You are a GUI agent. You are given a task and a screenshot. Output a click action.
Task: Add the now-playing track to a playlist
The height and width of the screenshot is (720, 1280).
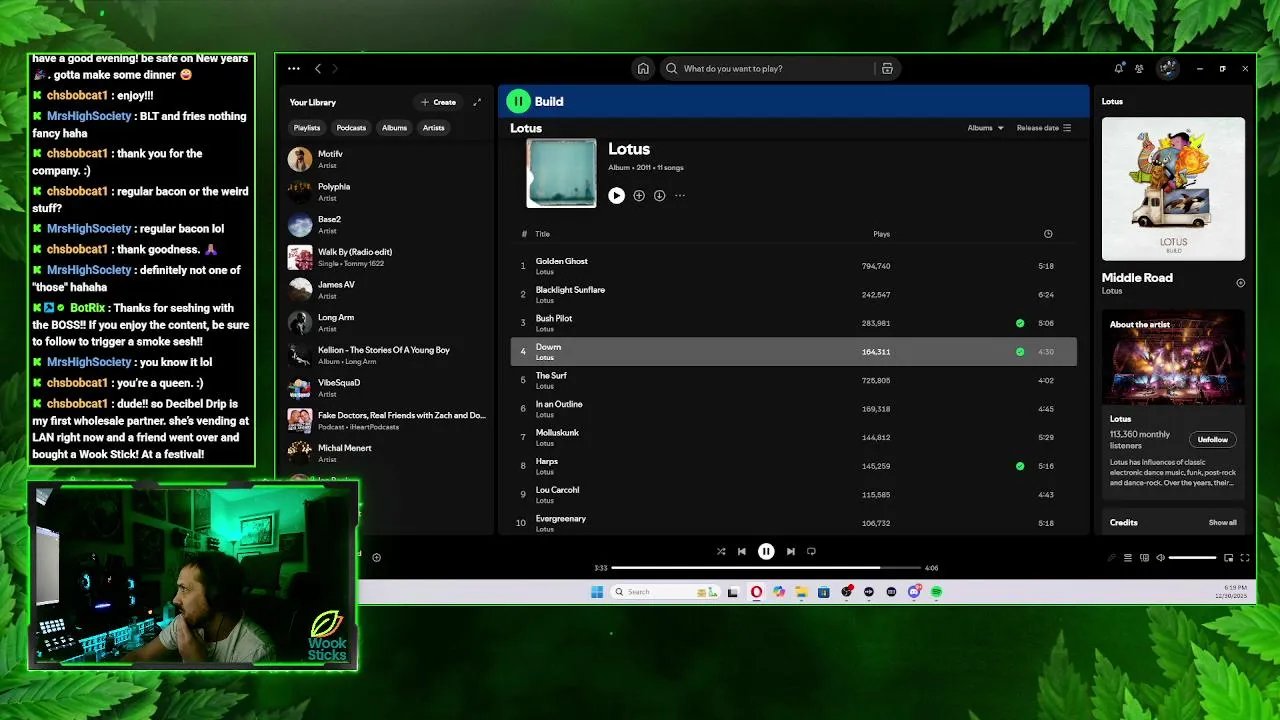(x=376, y=557)
